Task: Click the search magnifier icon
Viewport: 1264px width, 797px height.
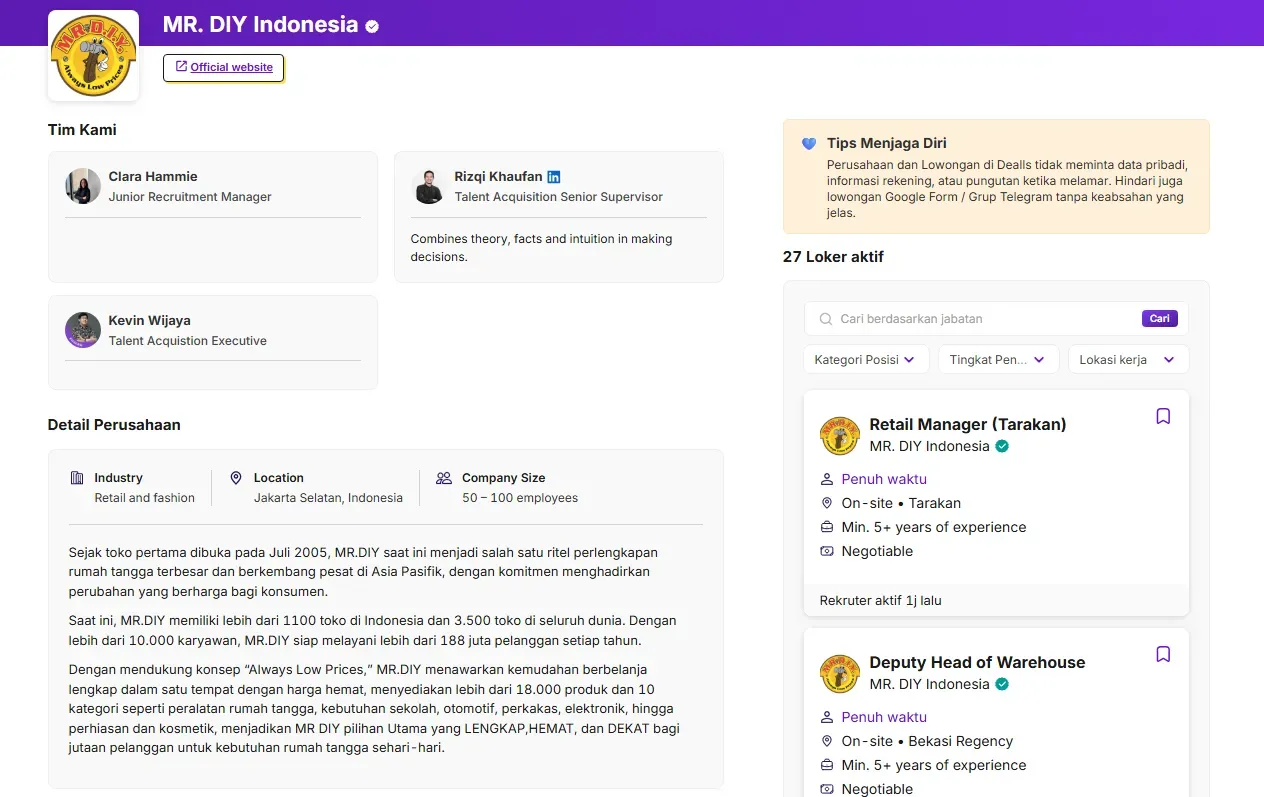Action: 826,319
